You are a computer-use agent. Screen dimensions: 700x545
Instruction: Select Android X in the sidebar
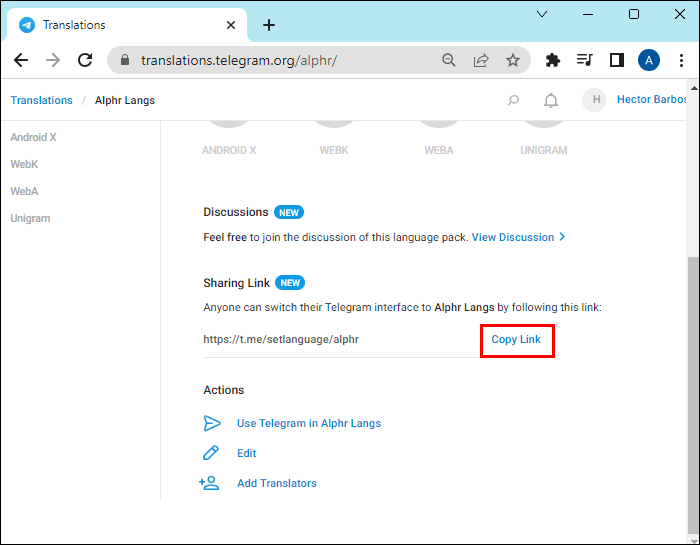point(33,137)
